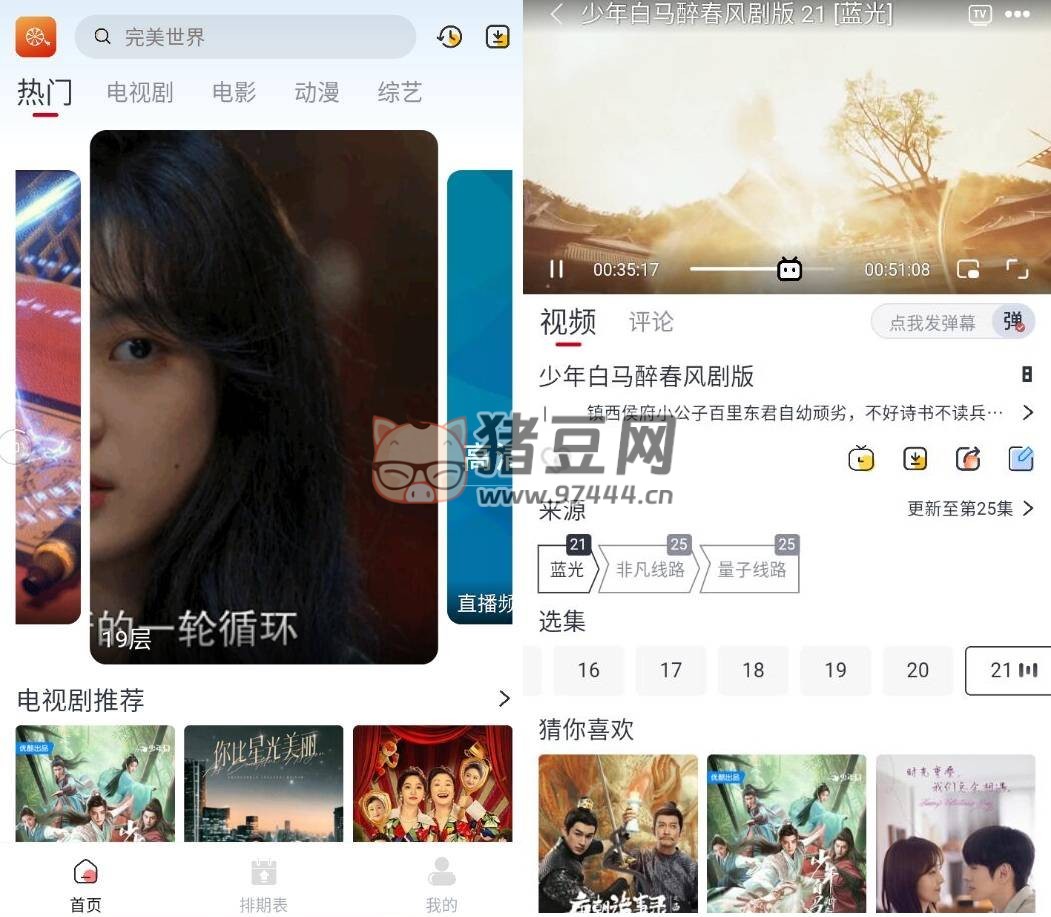
Task: Select the 非凡线路 source
Action: click(x=650, y=569)
